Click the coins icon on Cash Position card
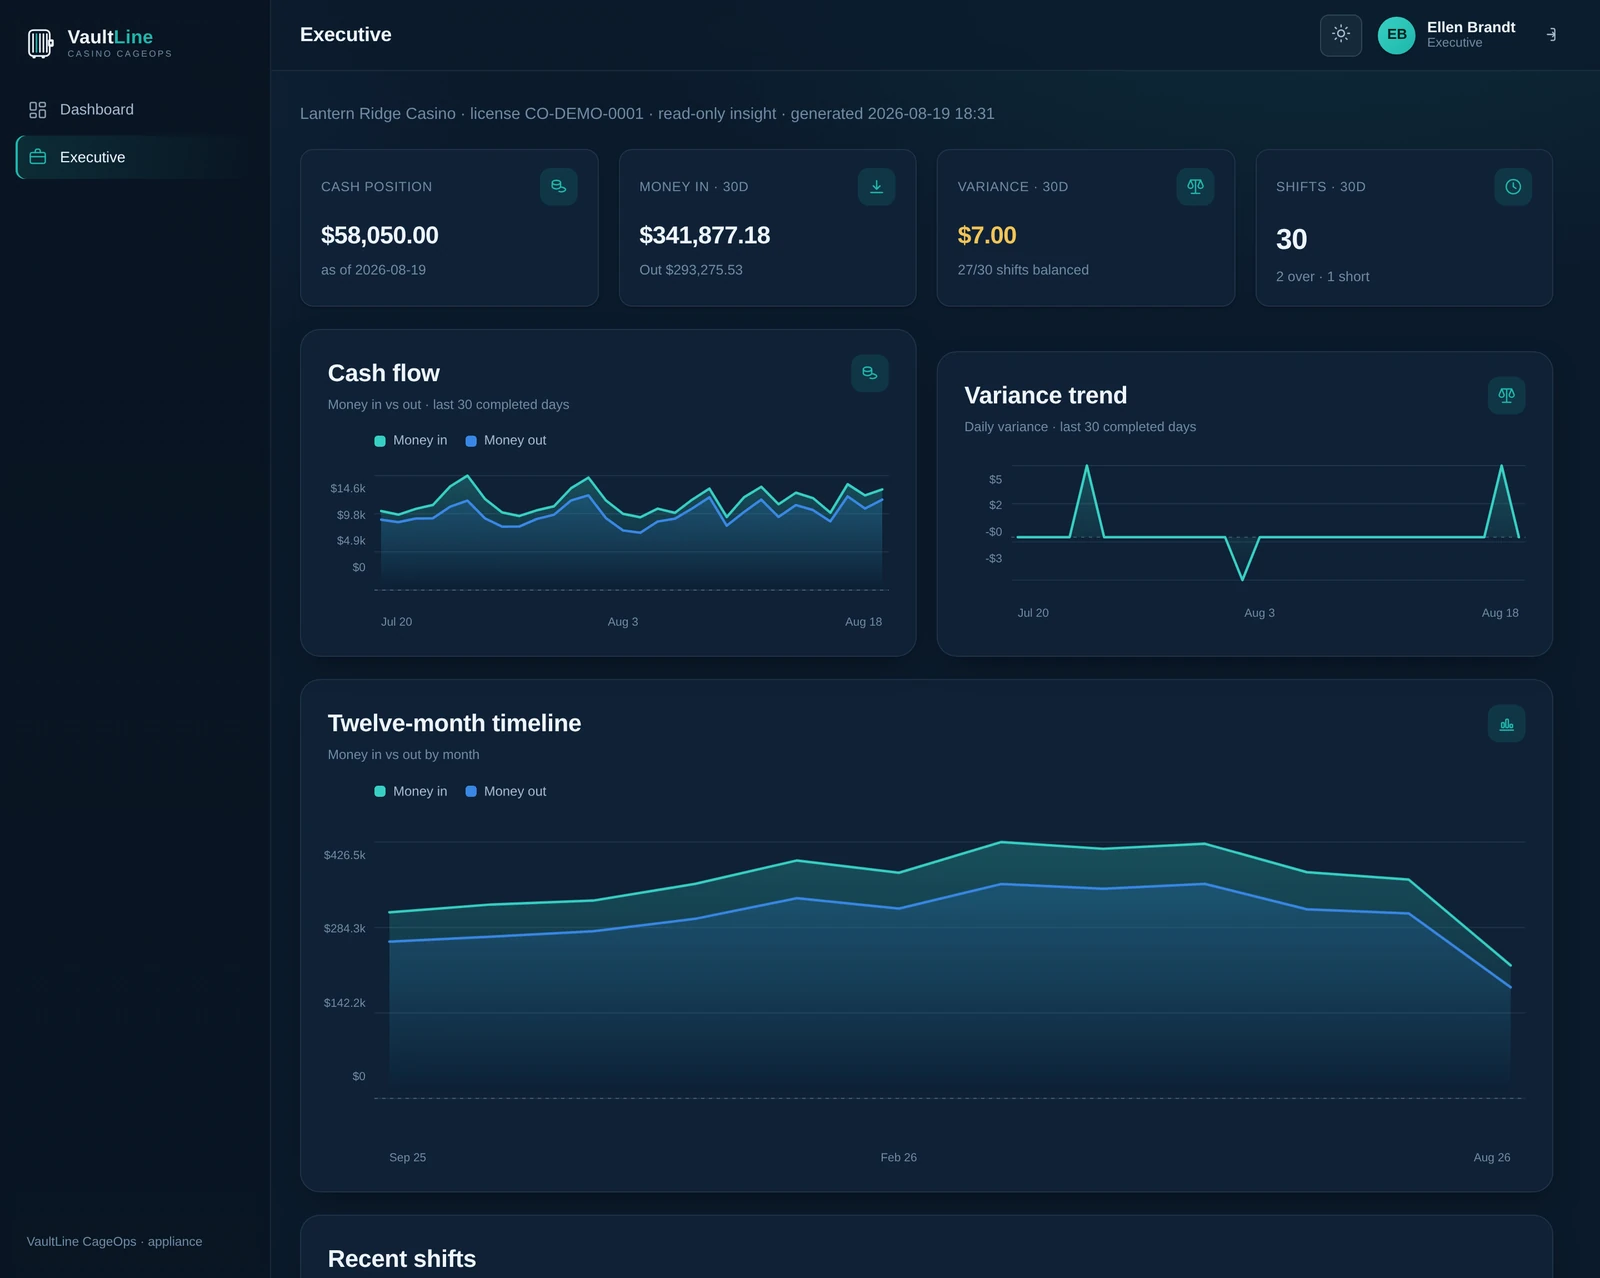This screenshot has width=1600, height=1278. (558, 187)
